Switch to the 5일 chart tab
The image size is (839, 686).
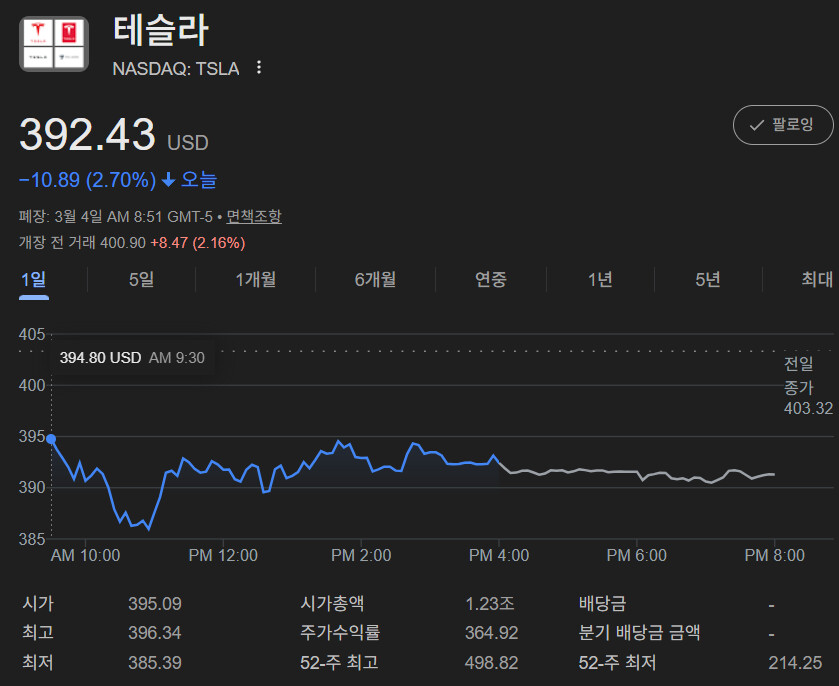coord(141,280)
